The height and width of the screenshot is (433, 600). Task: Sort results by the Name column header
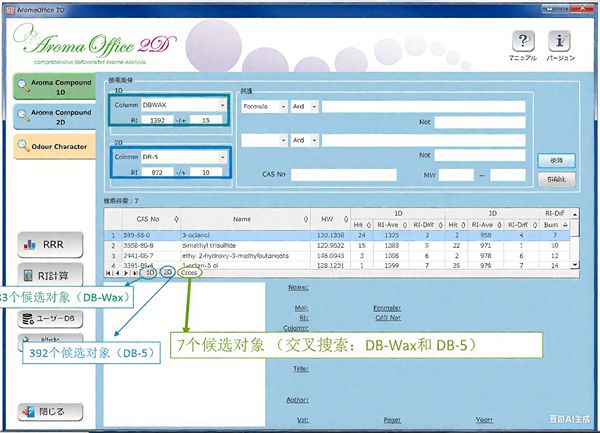[x=242, y=217]
